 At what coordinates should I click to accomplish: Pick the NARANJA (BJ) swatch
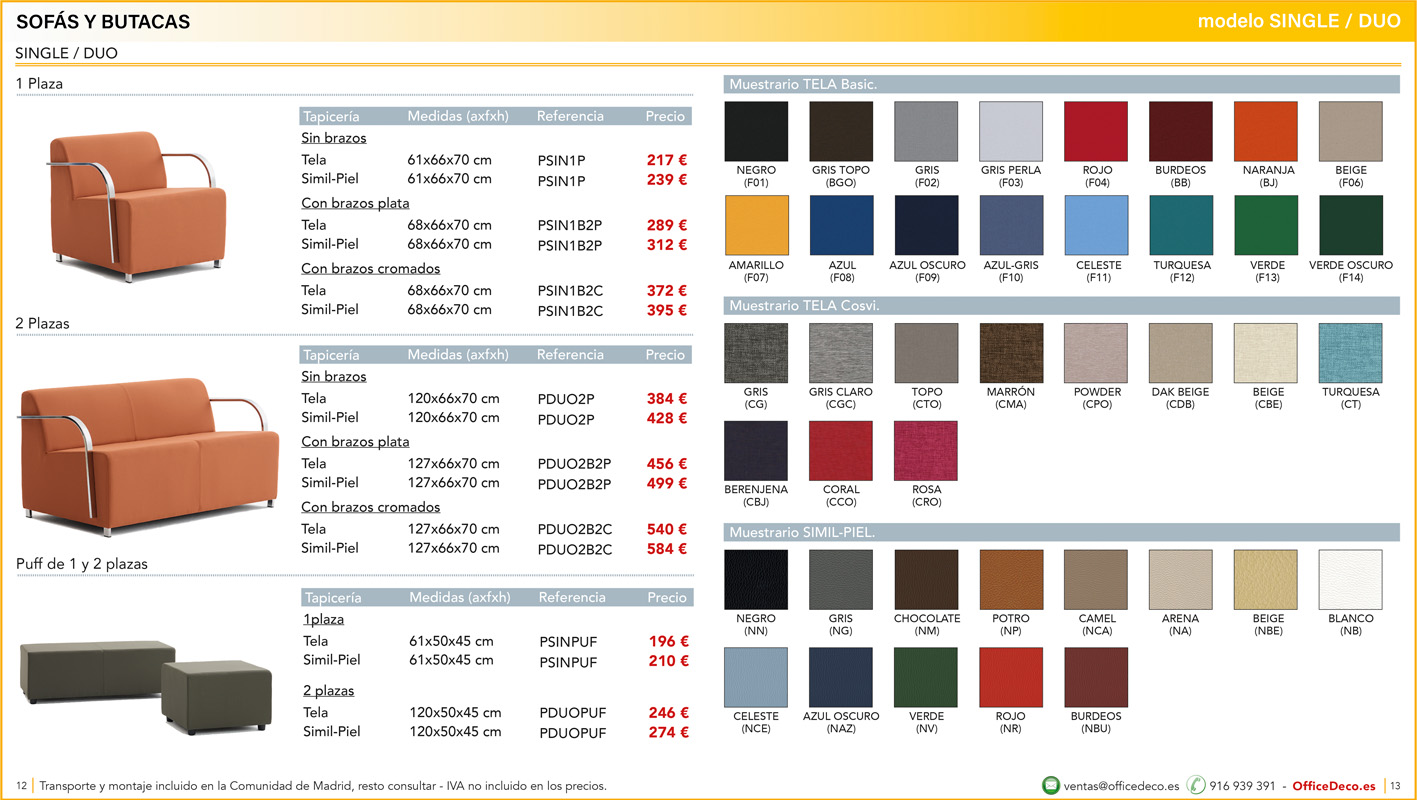1266,131
